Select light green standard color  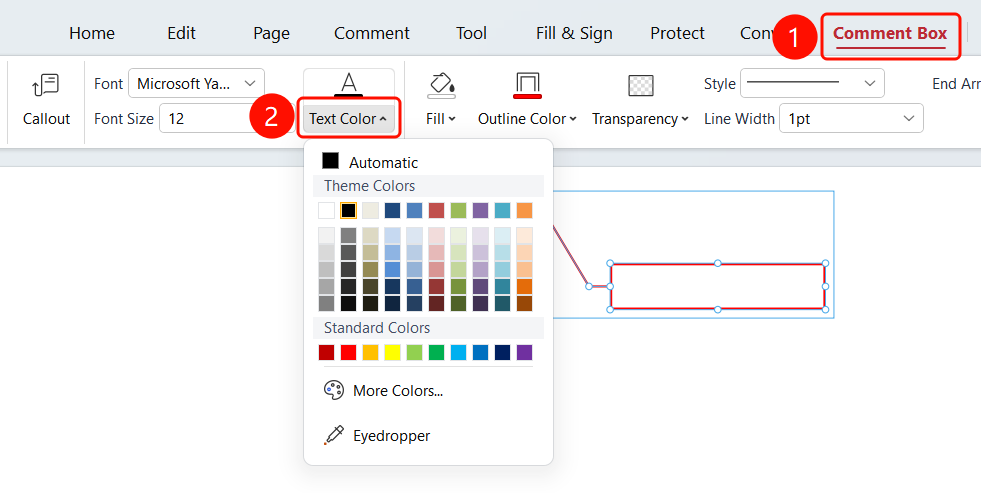414,352
